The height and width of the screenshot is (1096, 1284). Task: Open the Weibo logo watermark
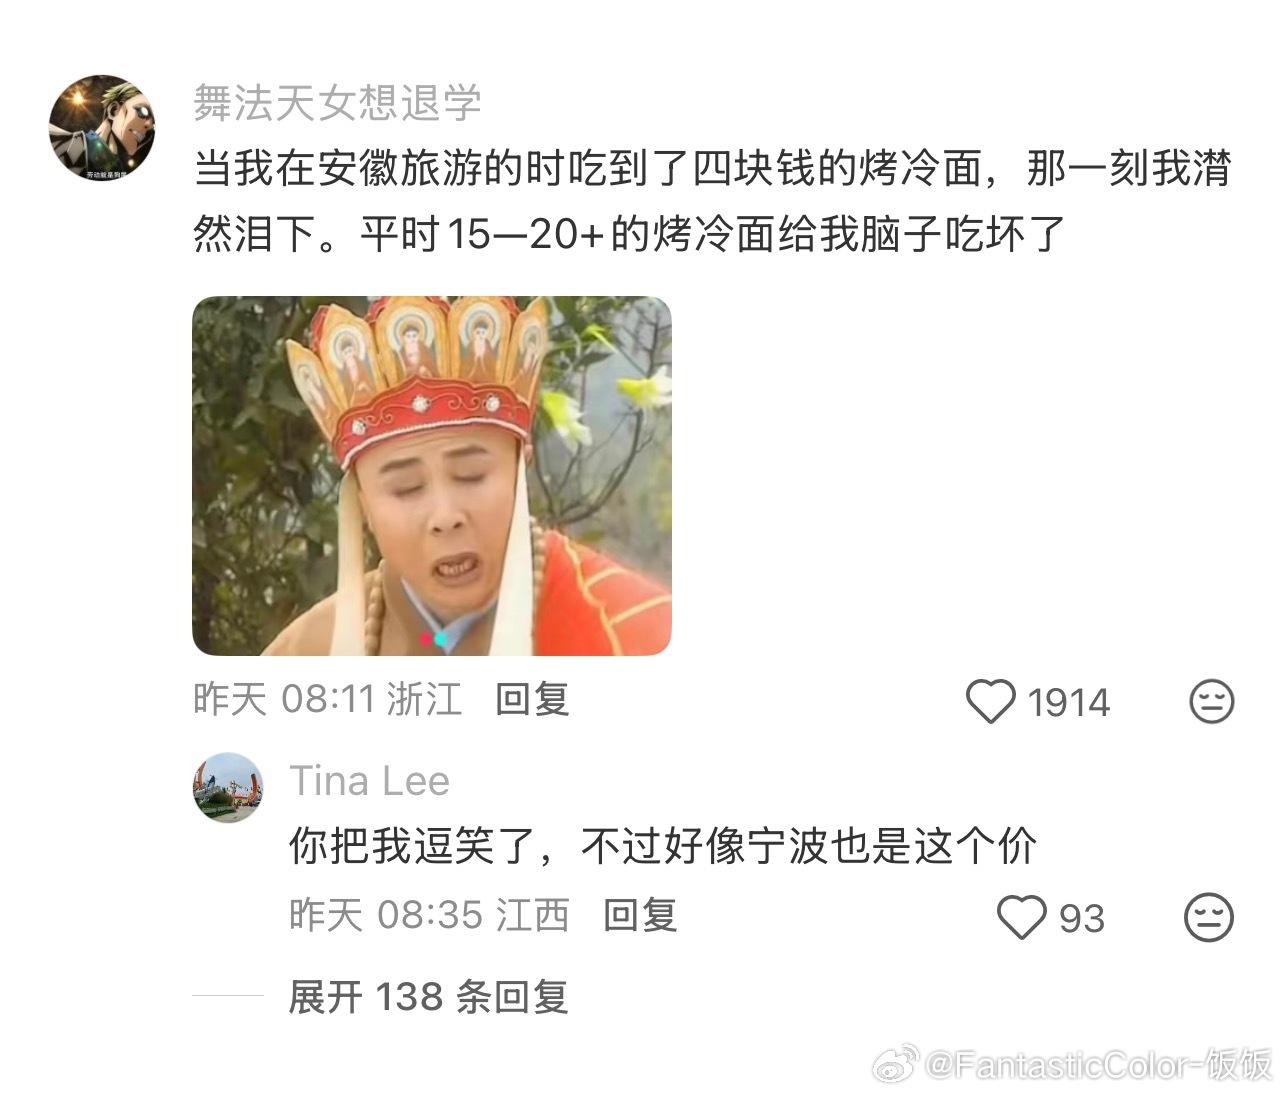pos(897,1064)
